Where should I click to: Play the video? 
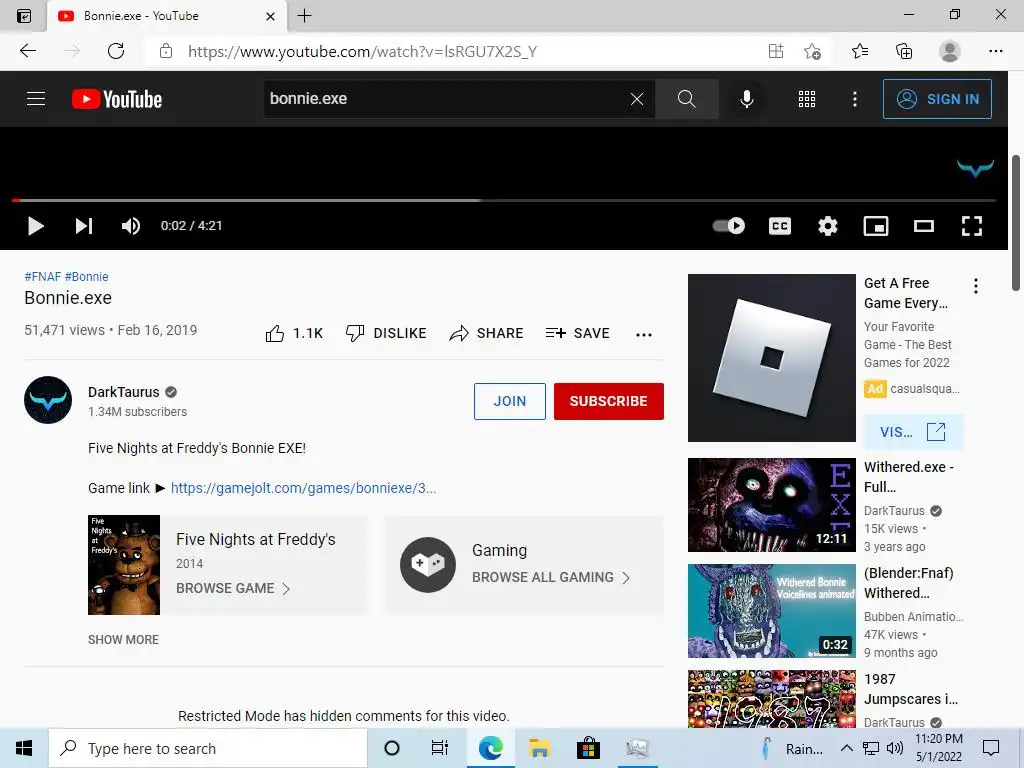(x=36, y=226)
